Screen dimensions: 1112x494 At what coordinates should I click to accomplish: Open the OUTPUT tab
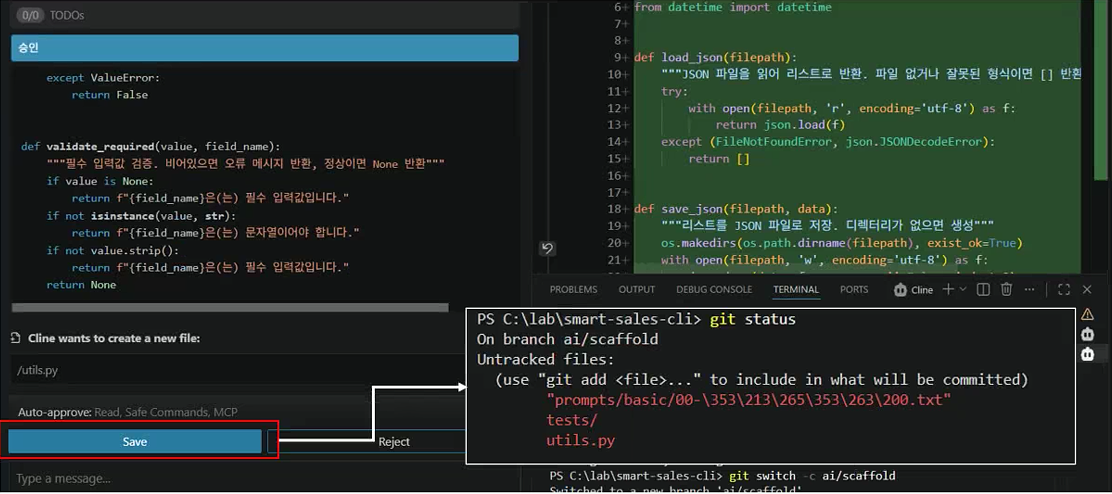pos(636,289)
